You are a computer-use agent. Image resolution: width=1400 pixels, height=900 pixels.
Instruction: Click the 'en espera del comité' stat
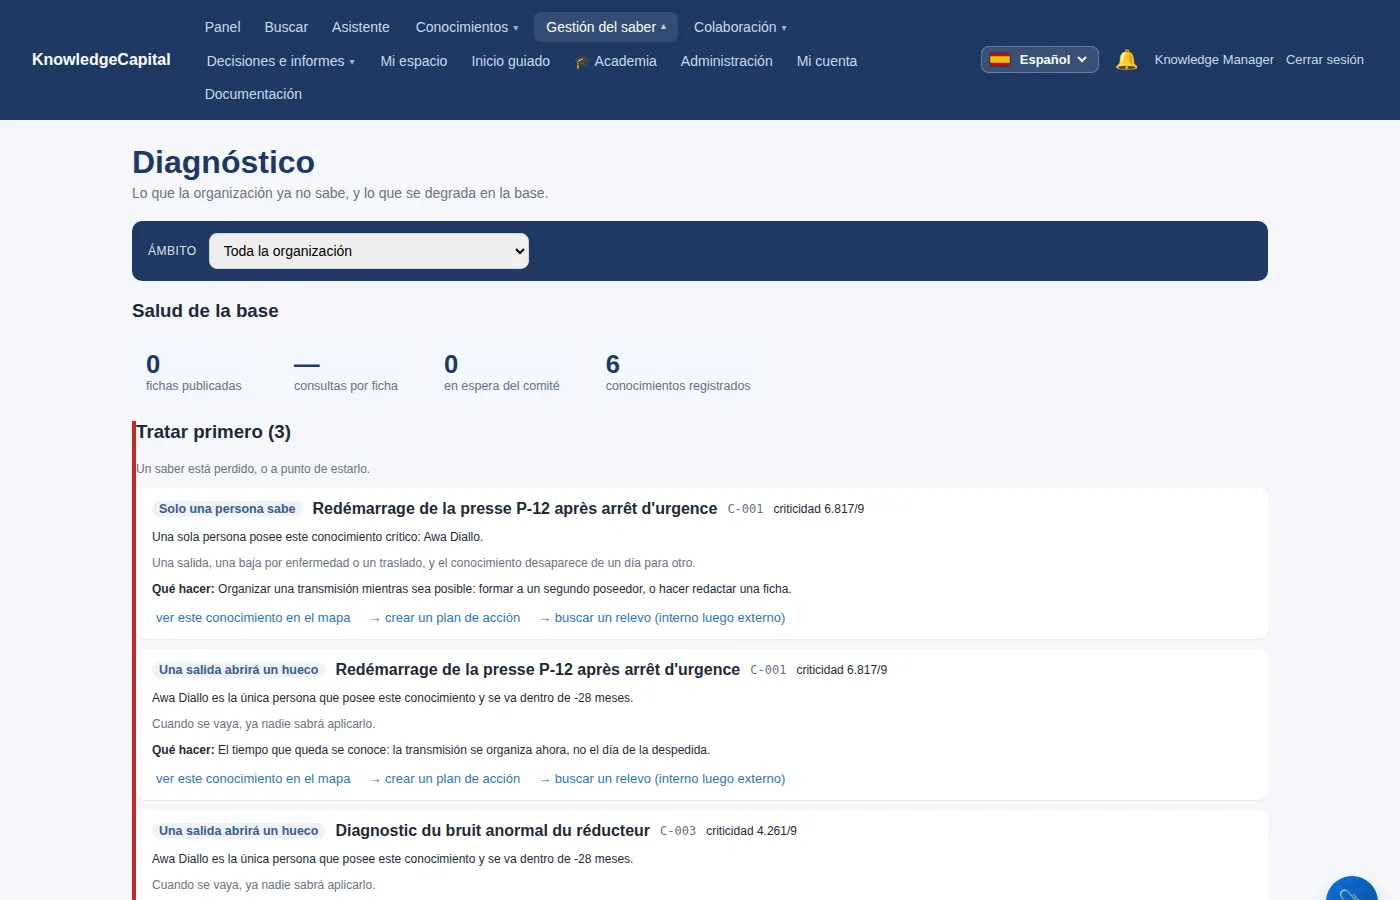502,372
